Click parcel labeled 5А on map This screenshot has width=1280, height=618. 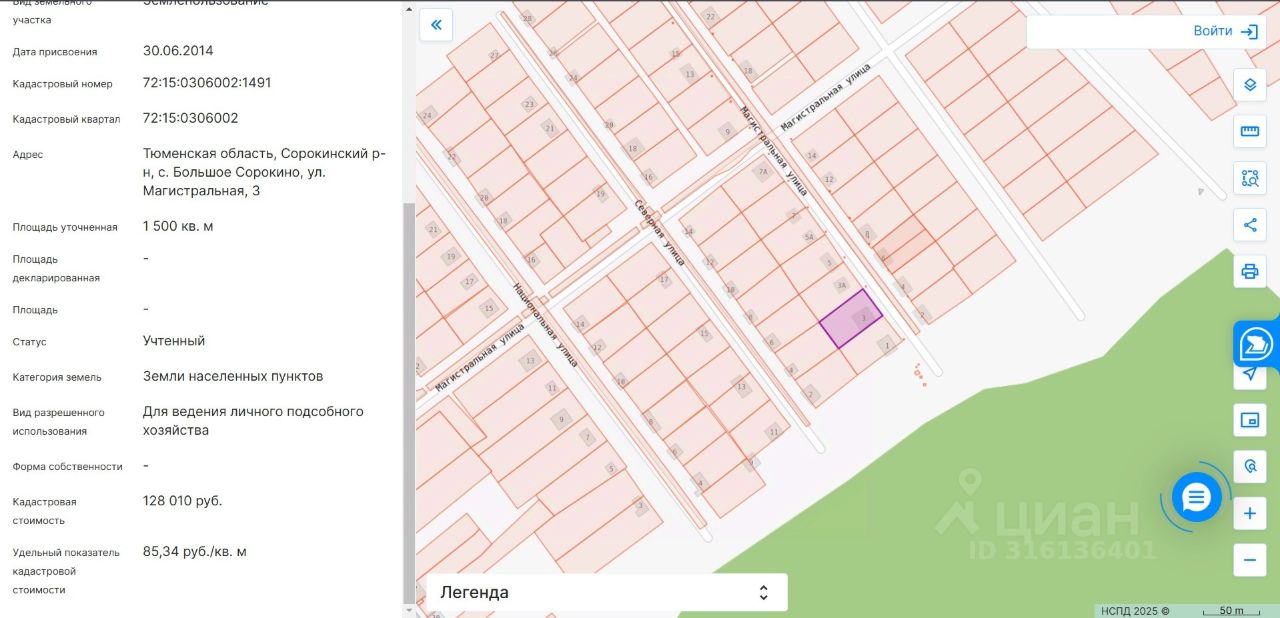click(809, 238)
